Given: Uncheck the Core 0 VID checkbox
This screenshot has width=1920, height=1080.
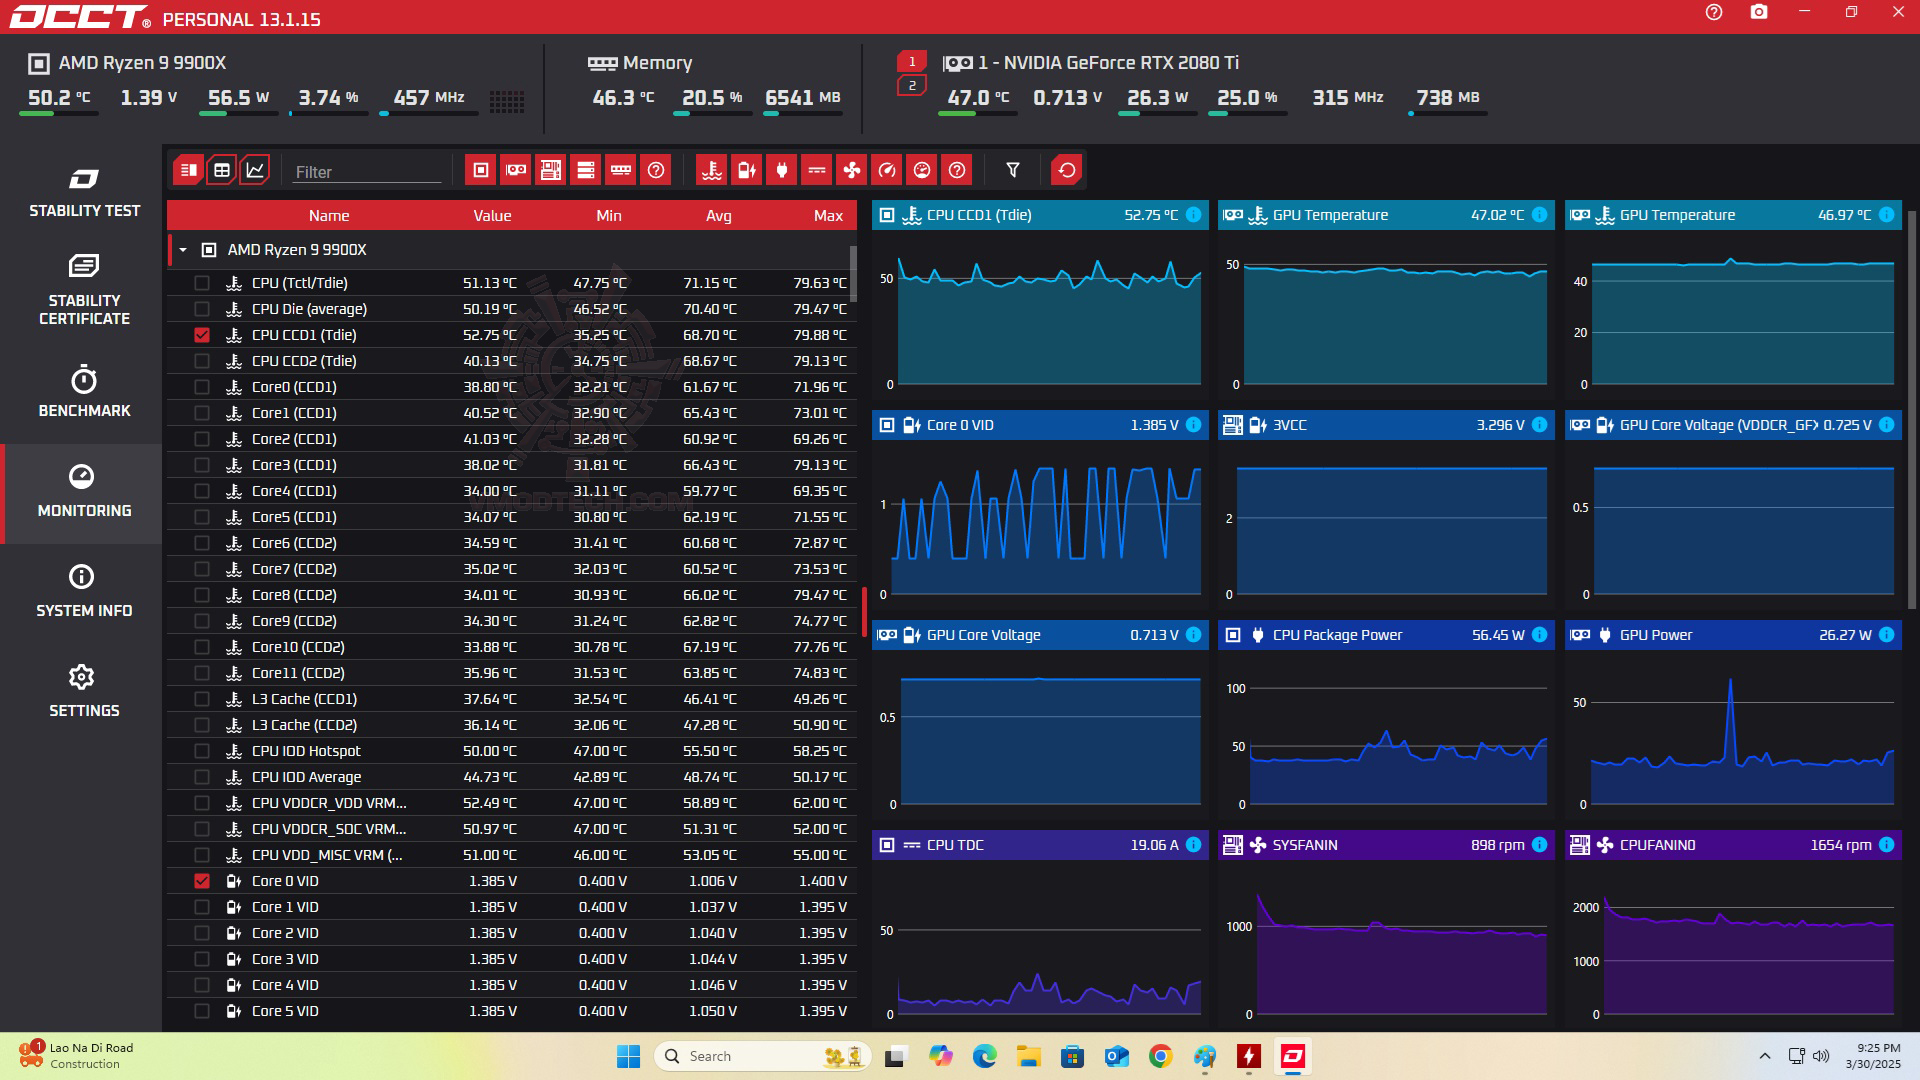Looking at the screenshot, I should pyautogui.click(x=202, y=881).
